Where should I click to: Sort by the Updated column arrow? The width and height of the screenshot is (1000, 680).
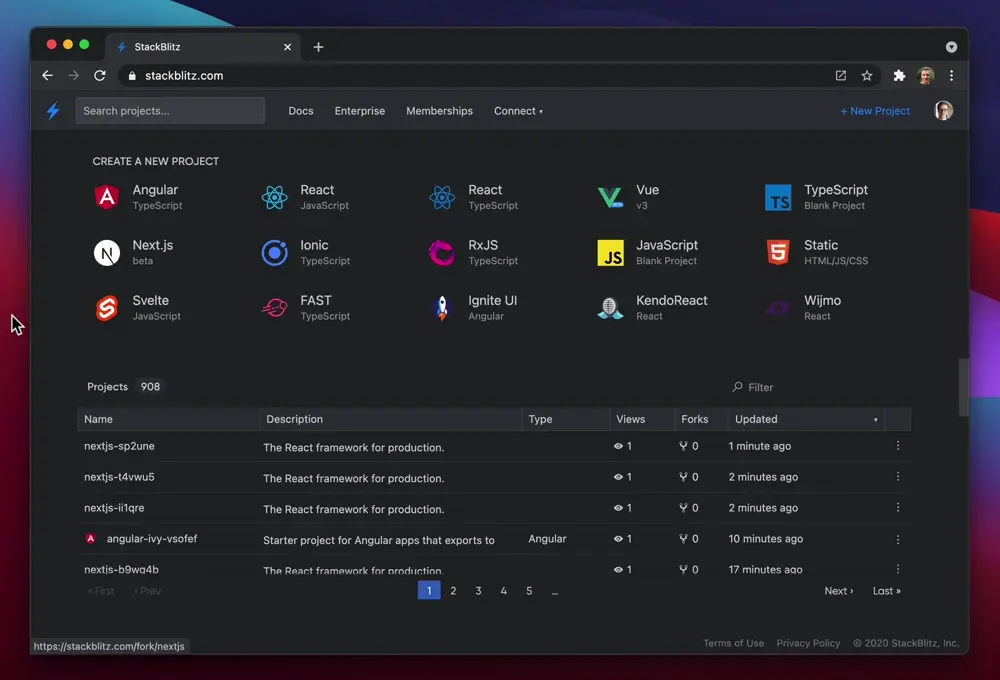(876, 420)
